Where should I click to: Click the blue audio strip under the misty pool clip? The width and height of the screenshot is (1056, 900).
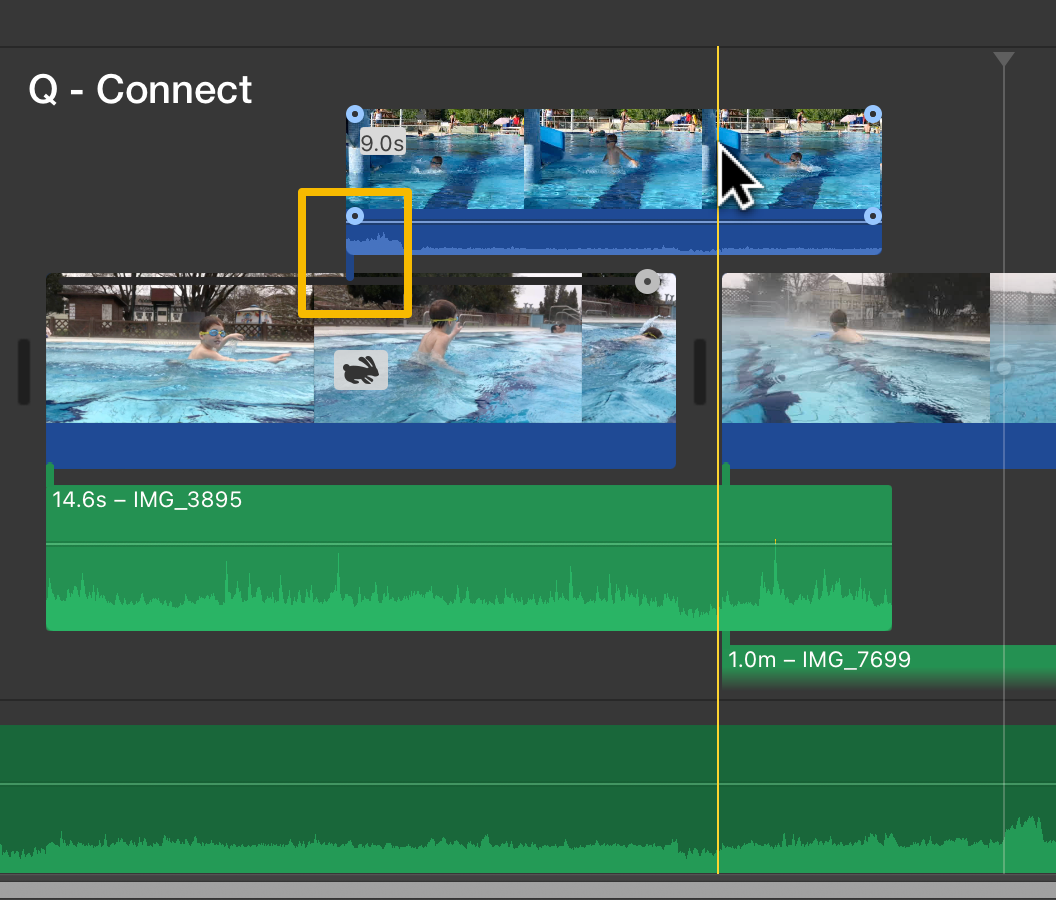pos(889,445)
